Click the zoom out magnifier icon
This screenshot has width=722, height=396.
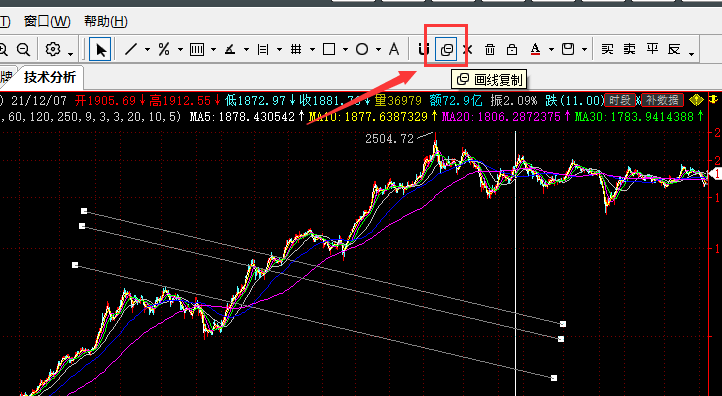23,49
